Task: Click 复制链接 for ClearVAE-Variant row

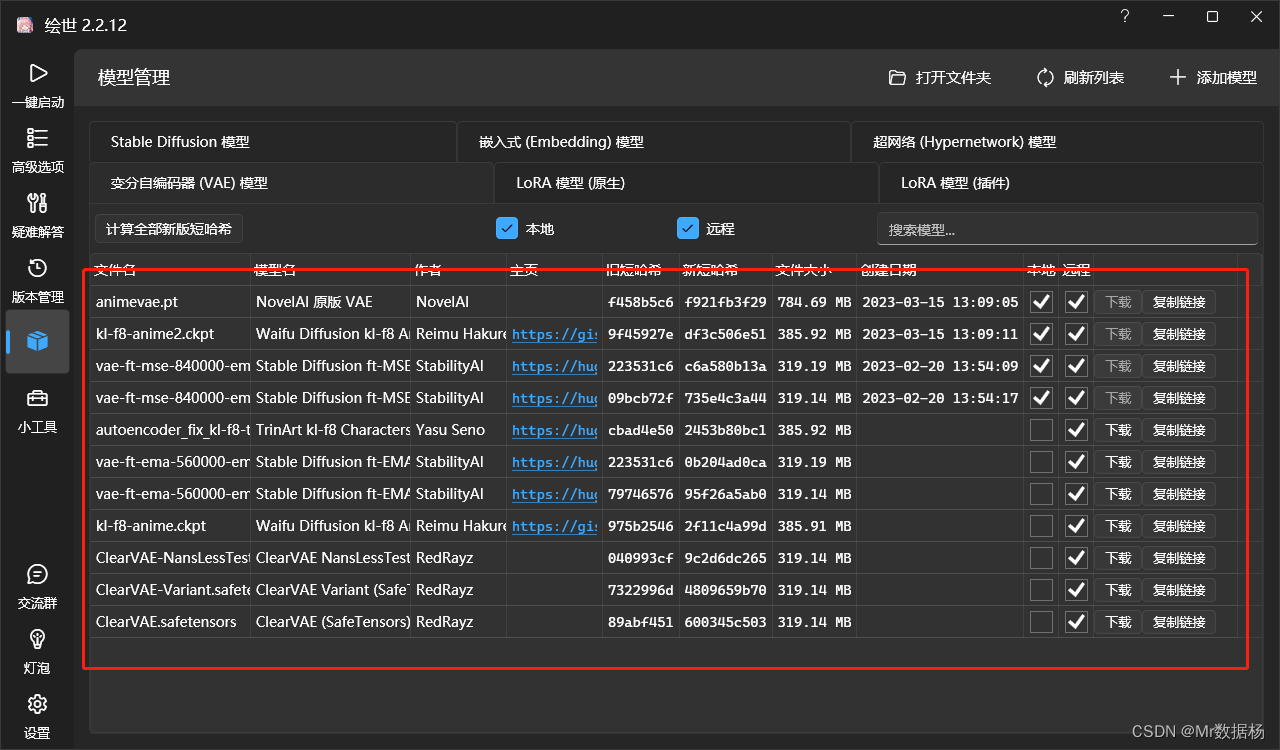Action: tap(1179, 590)
